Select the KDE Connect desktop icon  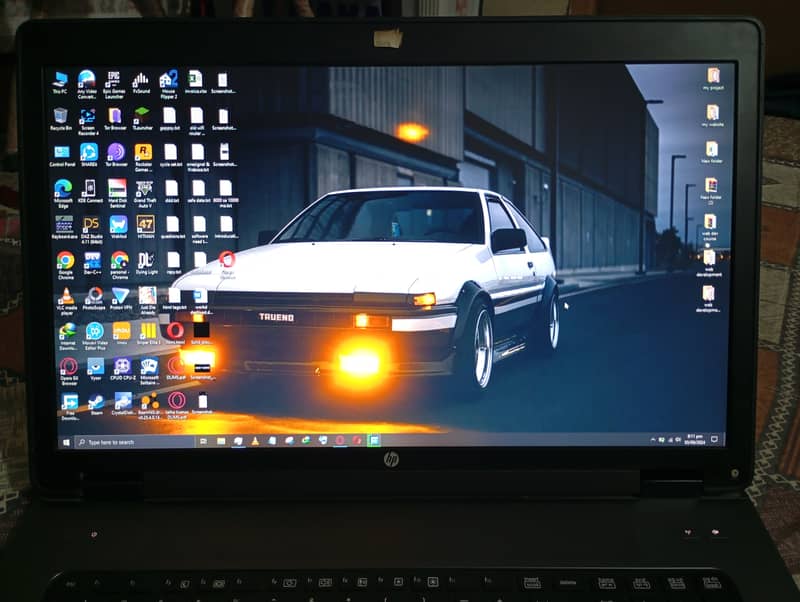(x=89, y=188)
